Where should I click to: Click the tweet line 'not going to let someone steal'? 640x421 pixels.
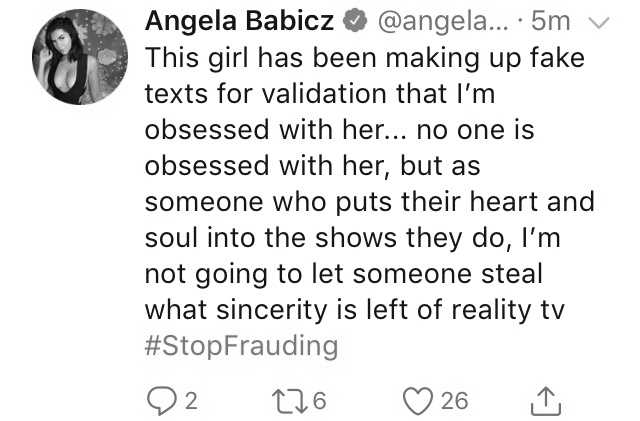coord(344,274)
